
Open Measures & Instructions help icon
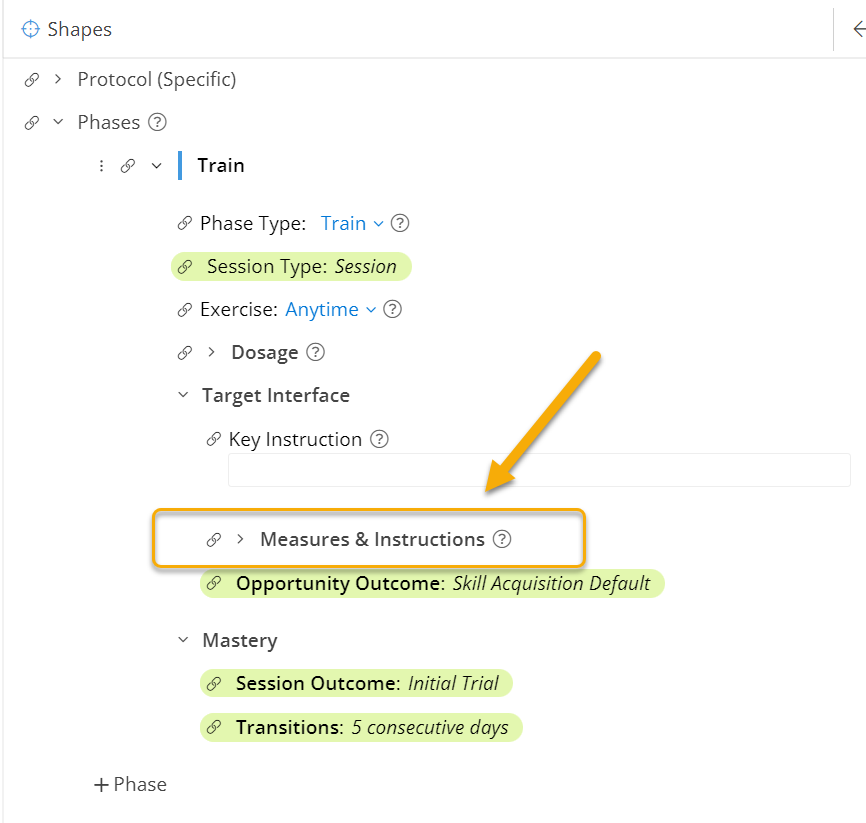coord(502,540)
